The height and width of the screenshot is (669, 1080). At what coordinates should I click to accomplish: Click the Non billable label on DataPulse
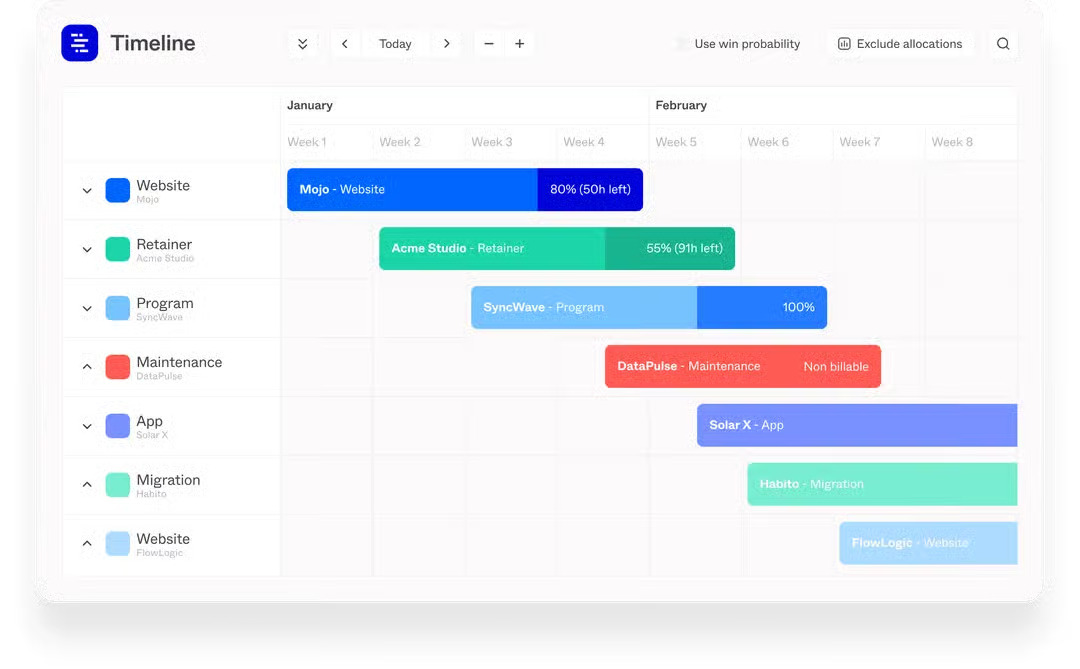835,367
